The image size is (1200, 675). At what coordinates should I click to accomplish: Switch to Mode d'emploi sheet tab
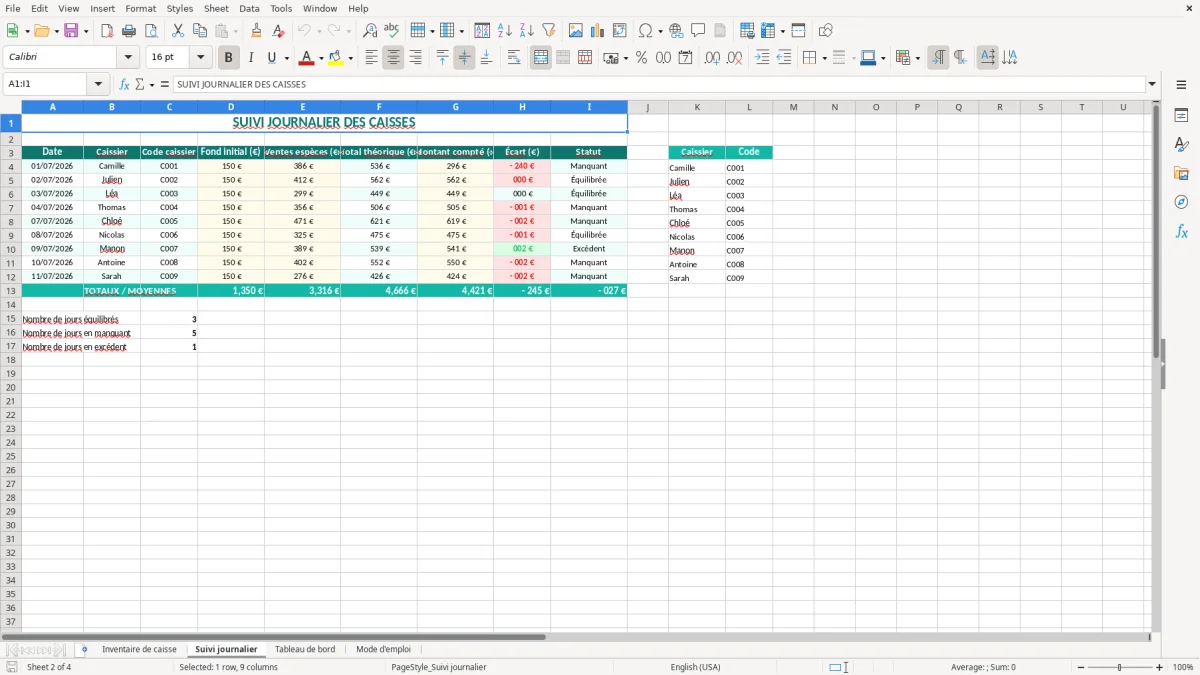point(383,649)
